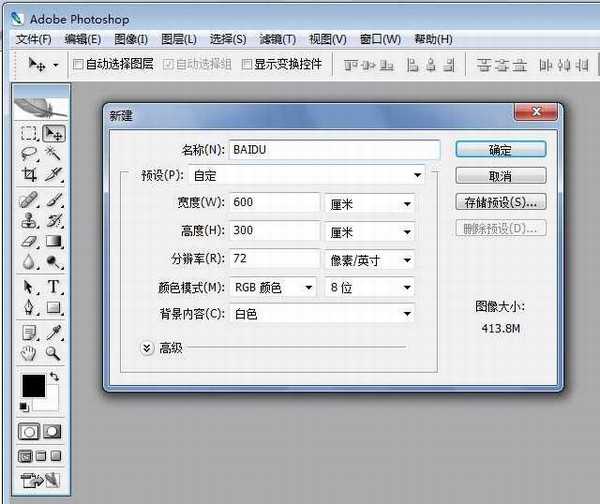Pick the Magic Wand tool
This screenshot has width=600, height=504.
54,154
